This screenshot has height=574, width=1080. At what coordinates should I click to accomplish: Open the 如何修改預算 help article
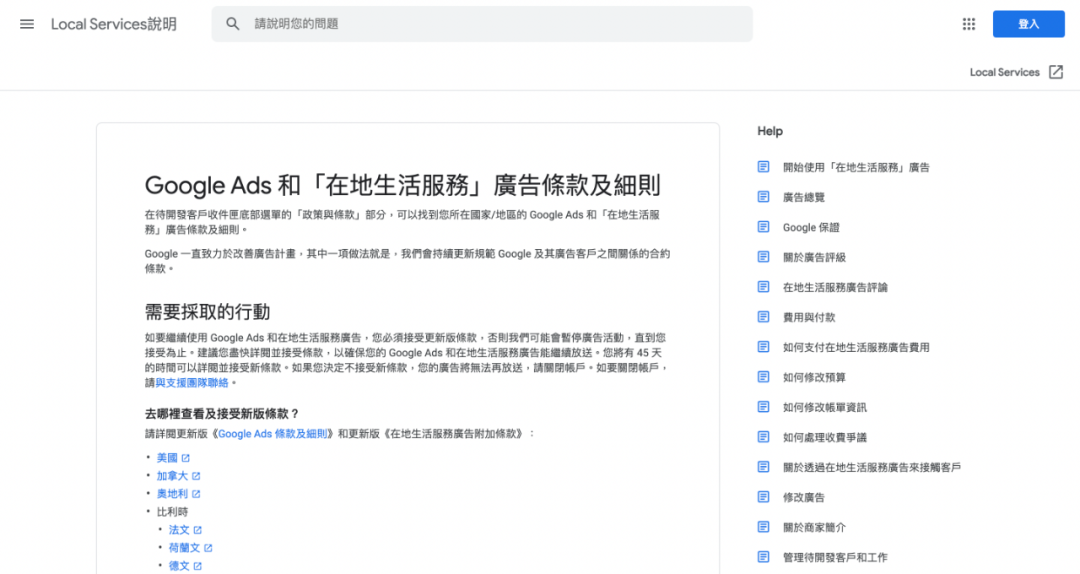[814, 377]
